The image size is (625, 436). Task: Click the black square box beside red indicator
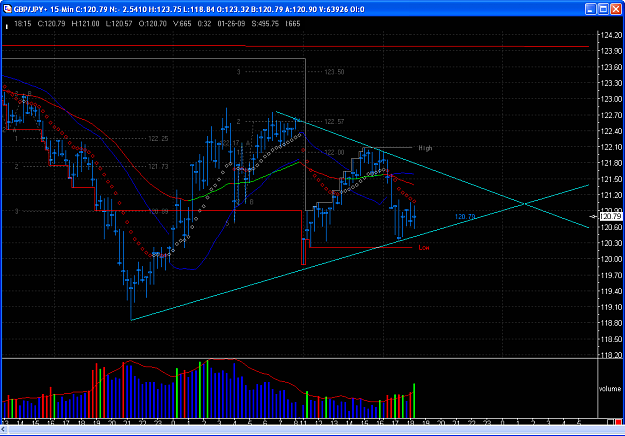point(611,422)
